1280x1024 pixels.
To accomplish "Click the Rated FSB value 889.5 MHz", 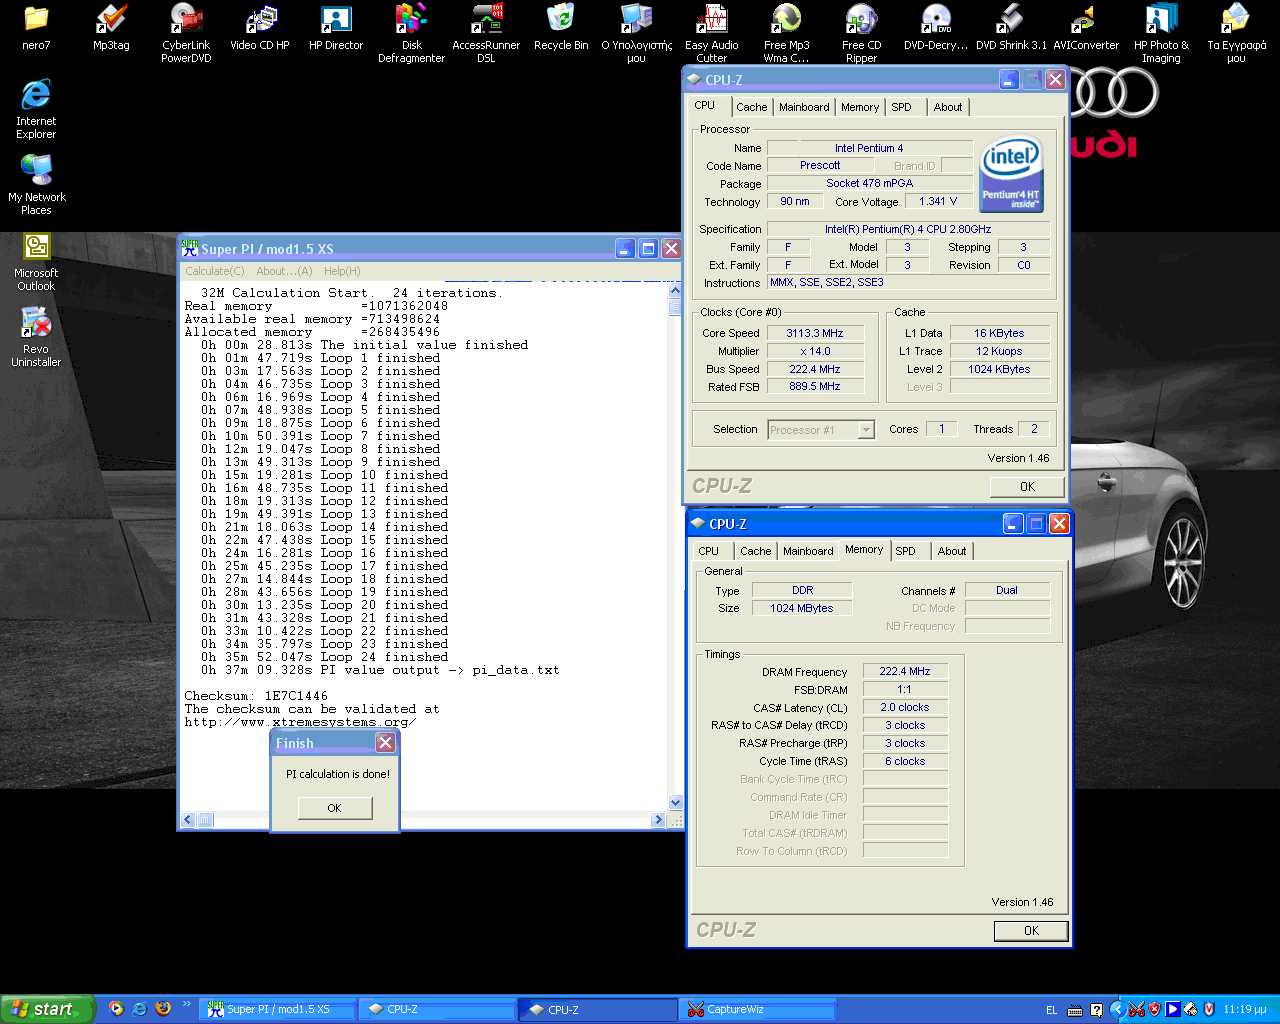I will click(815, 387).
